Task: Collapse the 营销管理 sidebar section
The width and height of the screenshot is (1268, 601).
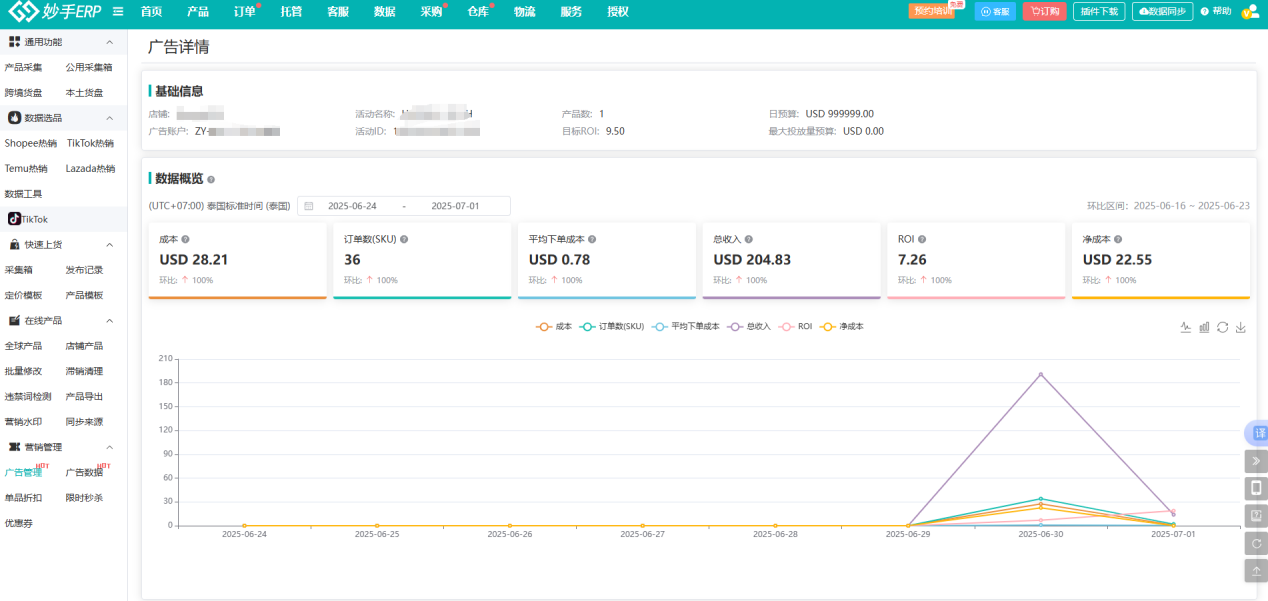Action: [109, 447]
